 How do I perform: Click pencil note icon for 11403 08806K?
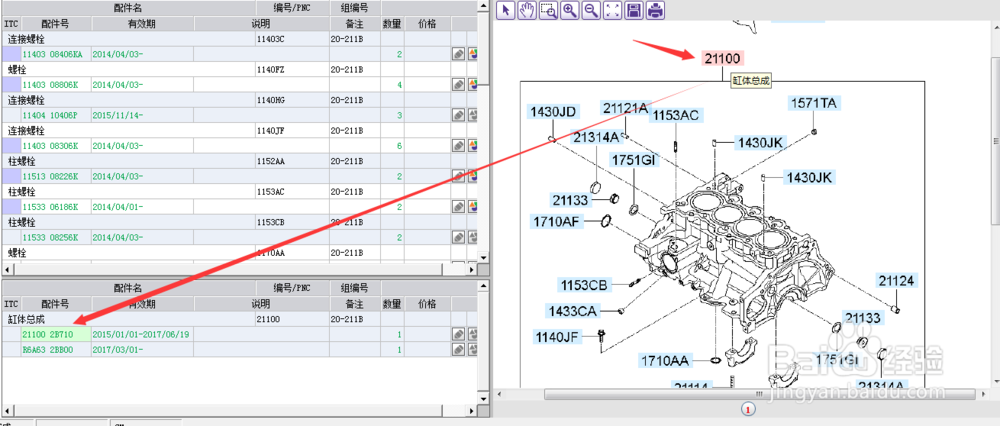tap(458, 85)
